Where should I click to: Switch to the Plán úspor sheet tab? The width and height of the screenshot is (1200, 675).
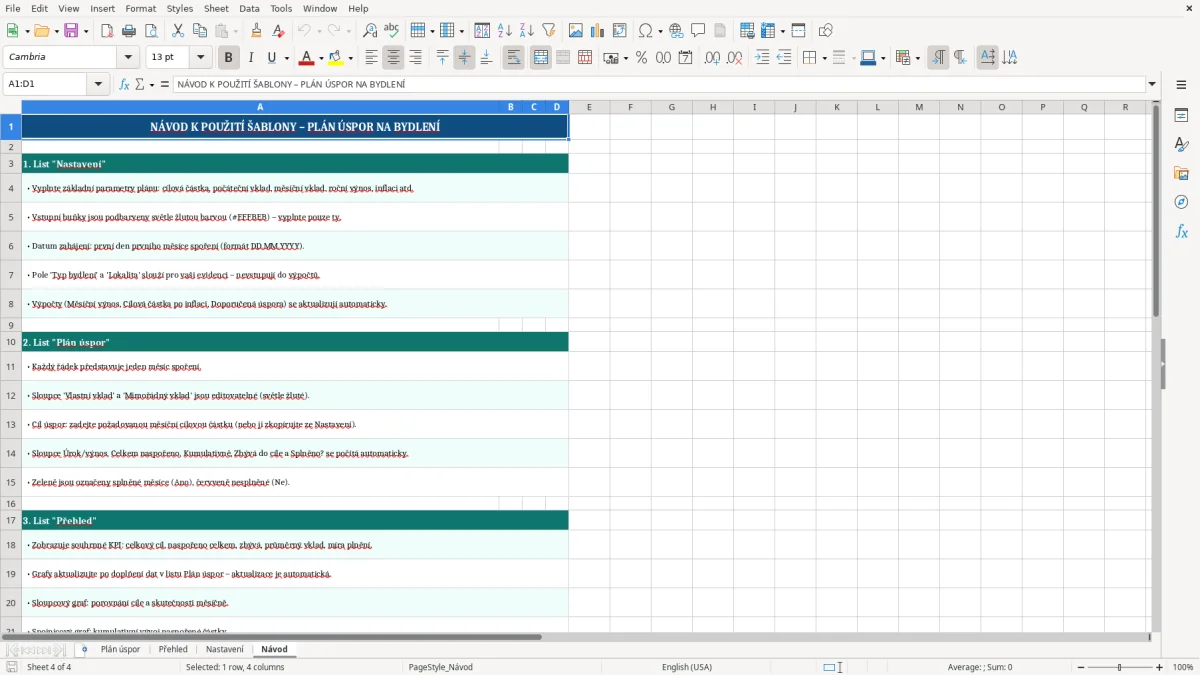click(x=120, y=649)
